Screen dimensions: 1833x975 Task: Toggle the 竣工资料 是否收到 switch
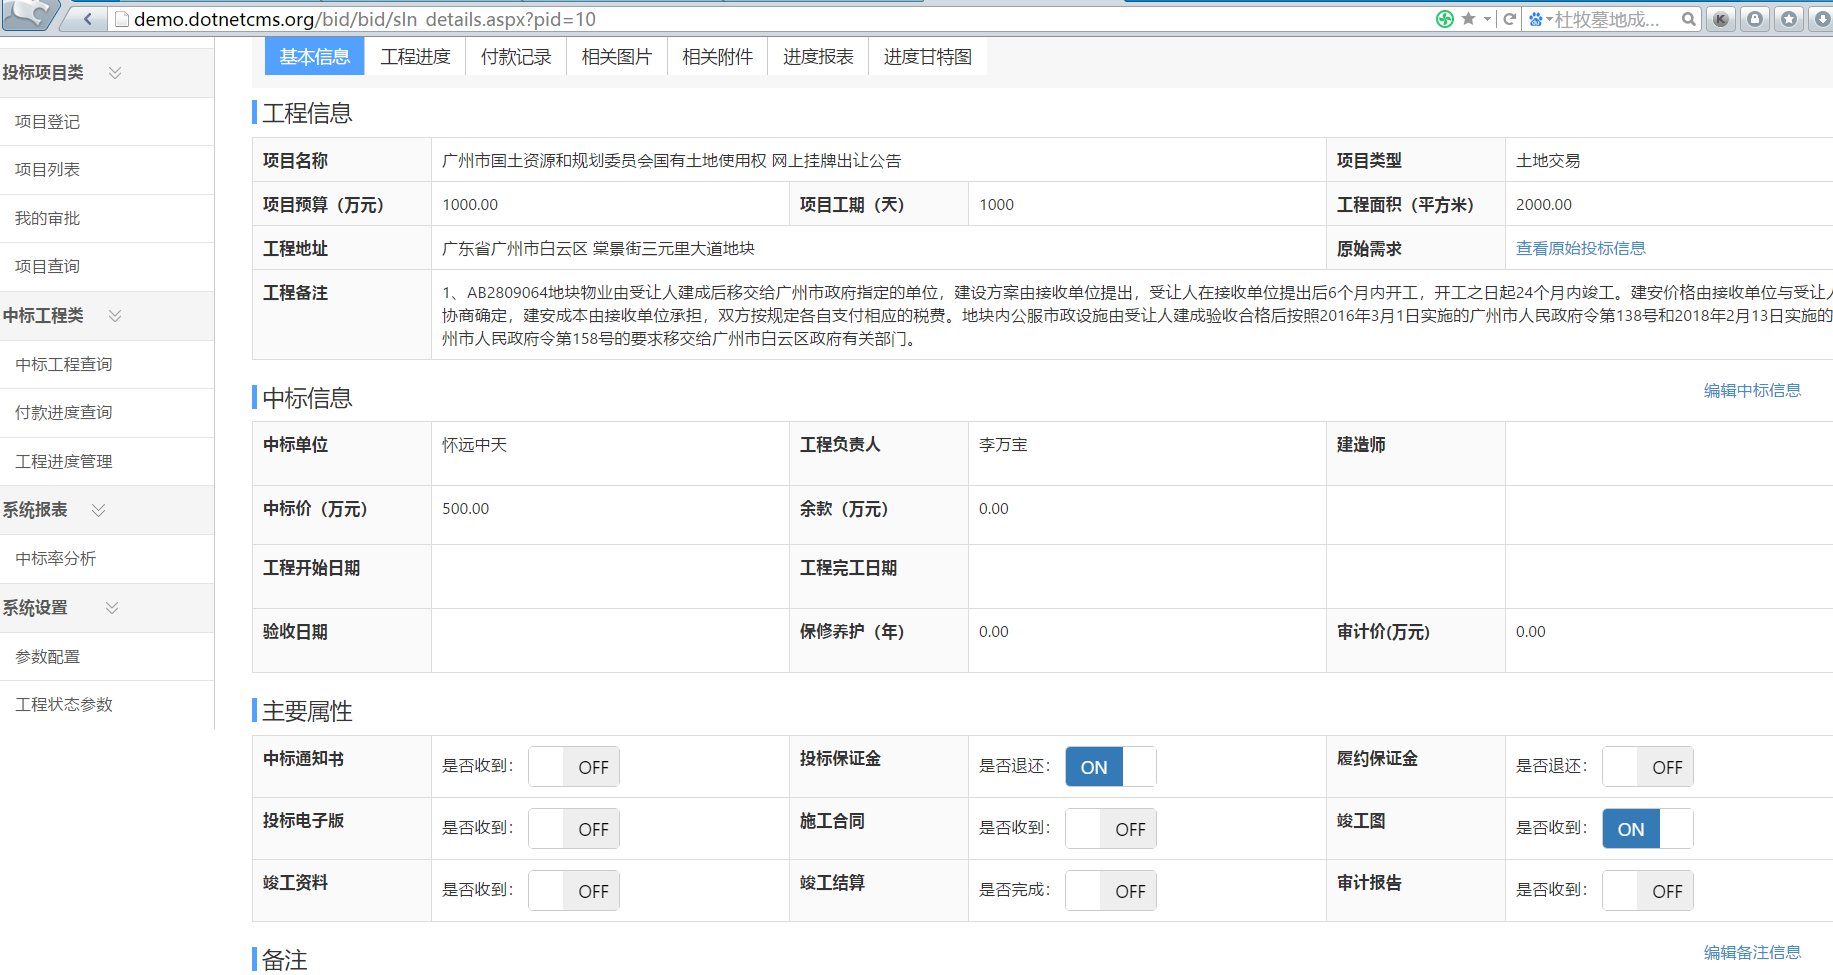pyautogui.click(x=574, y=891)
